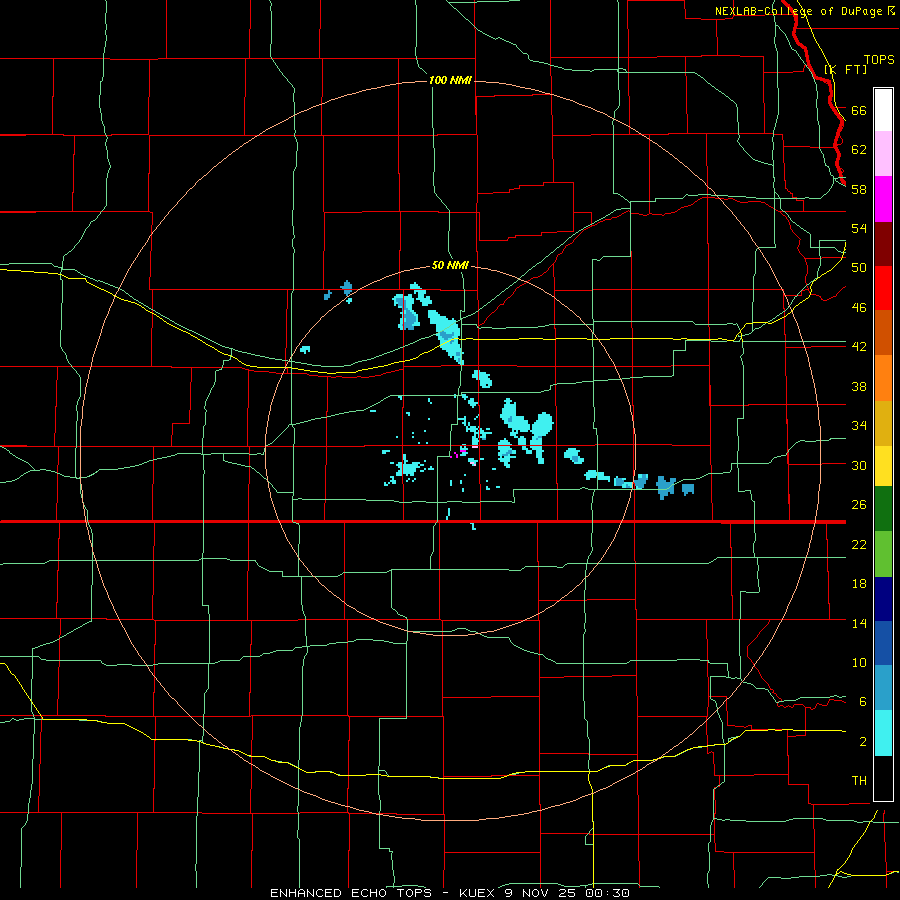Screen dimensions: 900x900
Task: Click the 30 legend value
Action: point(859,465)
